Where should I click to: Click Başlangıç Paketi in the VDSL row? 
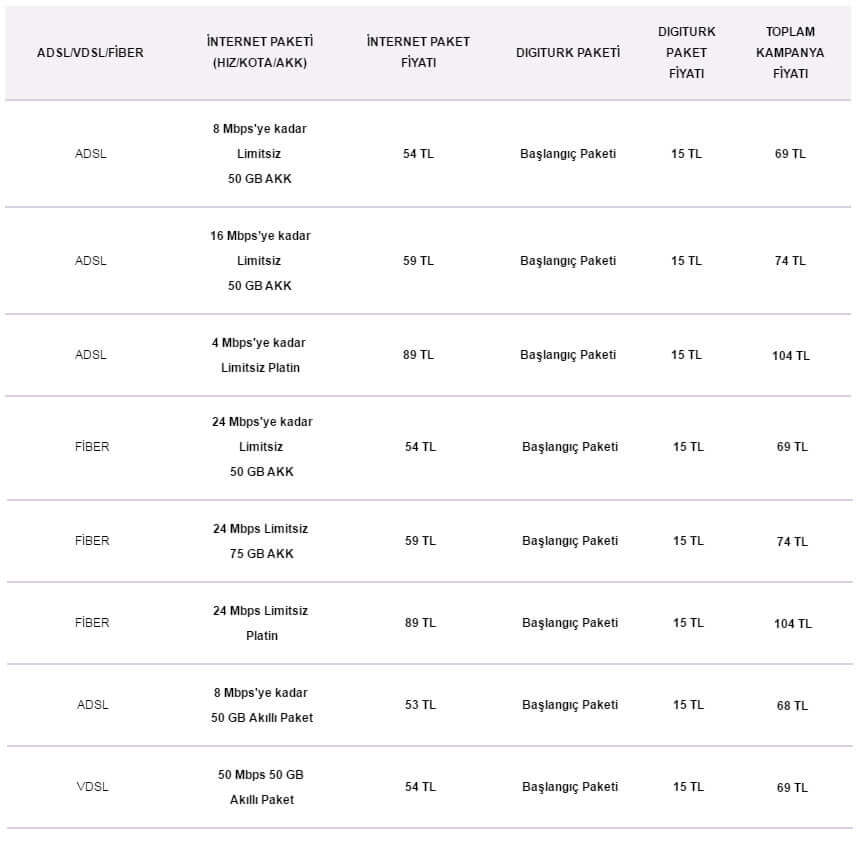[570, 787]
